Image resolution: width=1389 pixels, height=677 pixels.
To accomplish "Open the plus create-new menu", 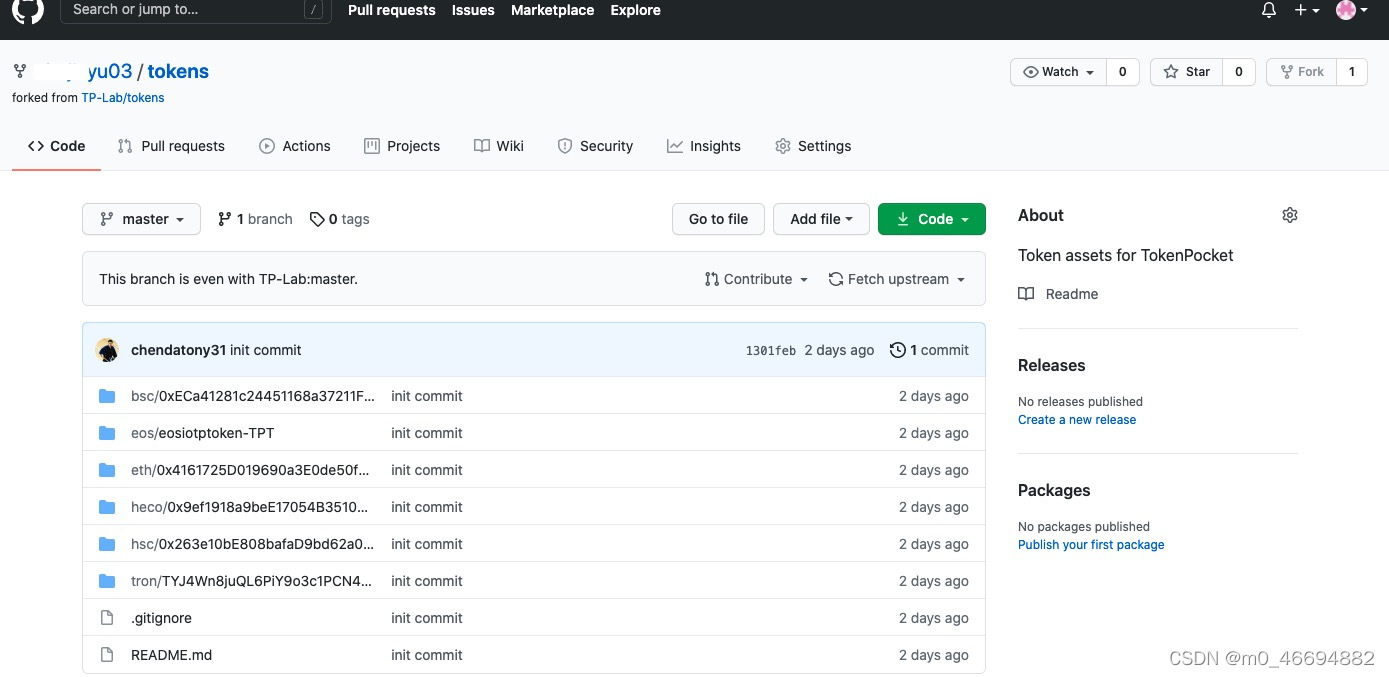I will (x=1307, y=10).
